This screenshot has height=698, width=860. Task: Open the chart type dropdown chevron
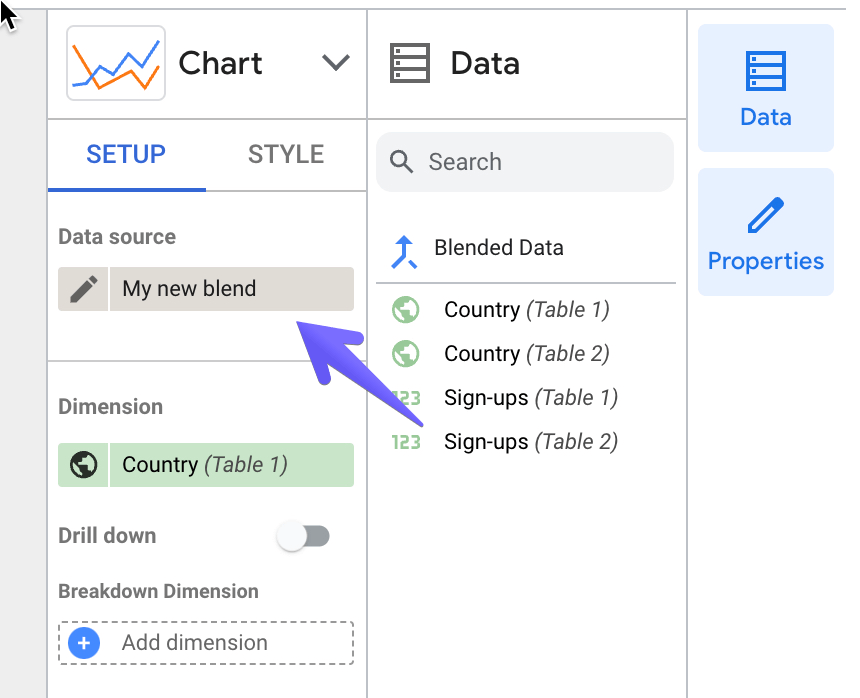tap(336, 62)
